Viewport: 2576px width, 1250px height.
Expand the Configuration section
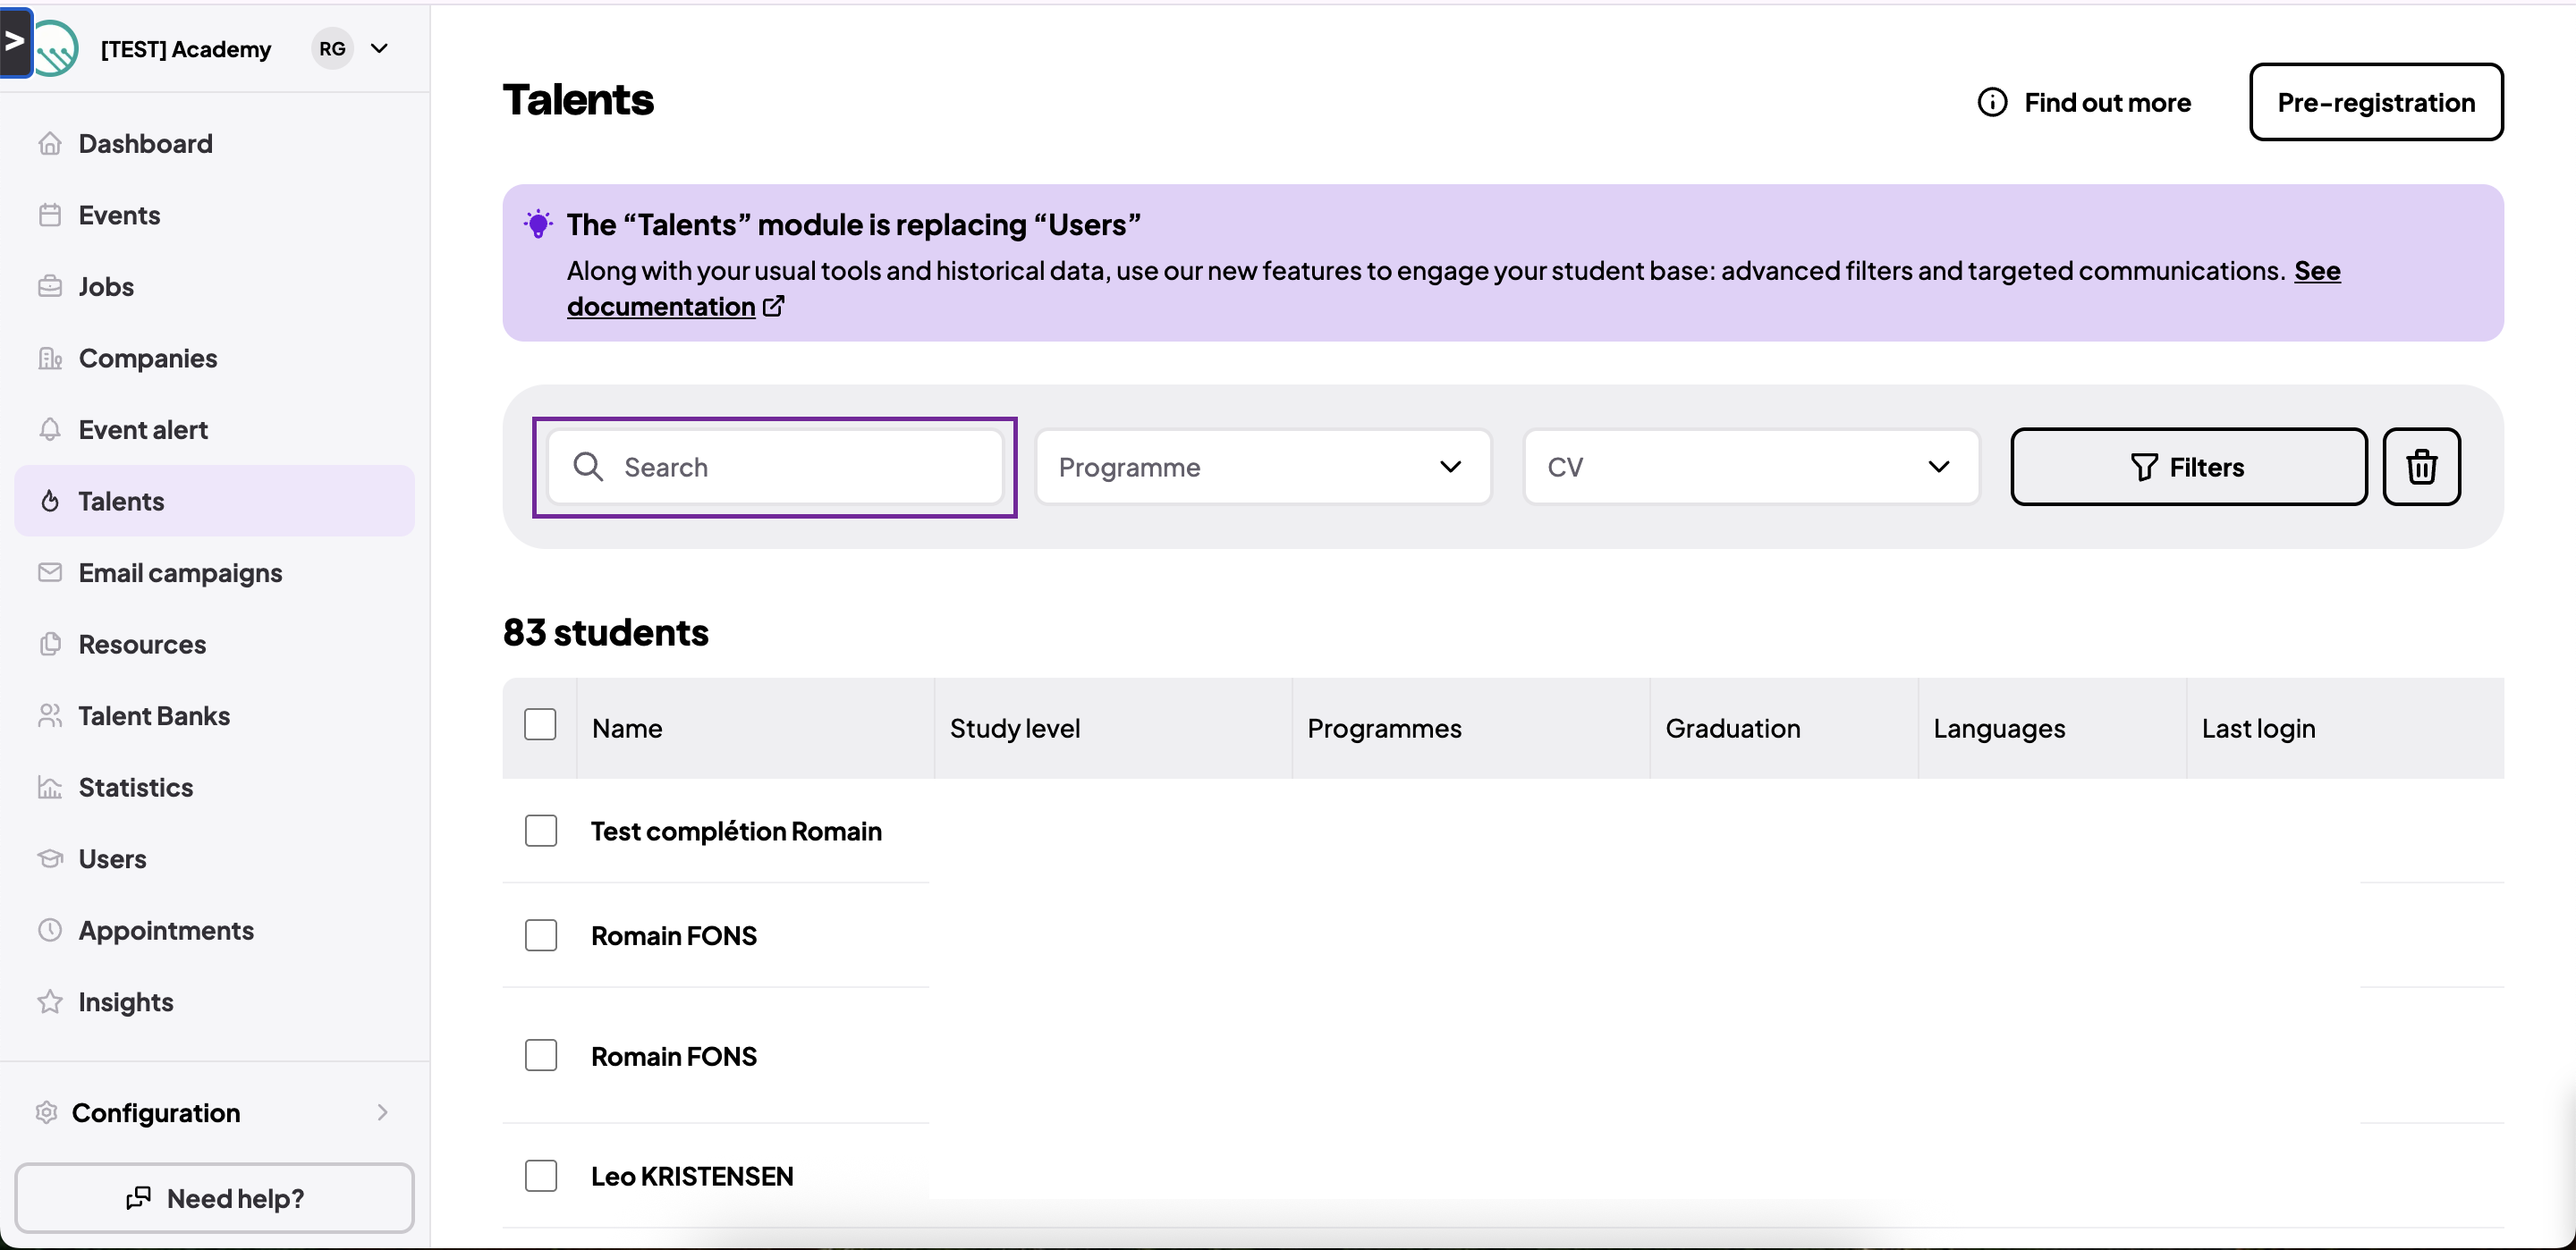(x=214, y=1113)
